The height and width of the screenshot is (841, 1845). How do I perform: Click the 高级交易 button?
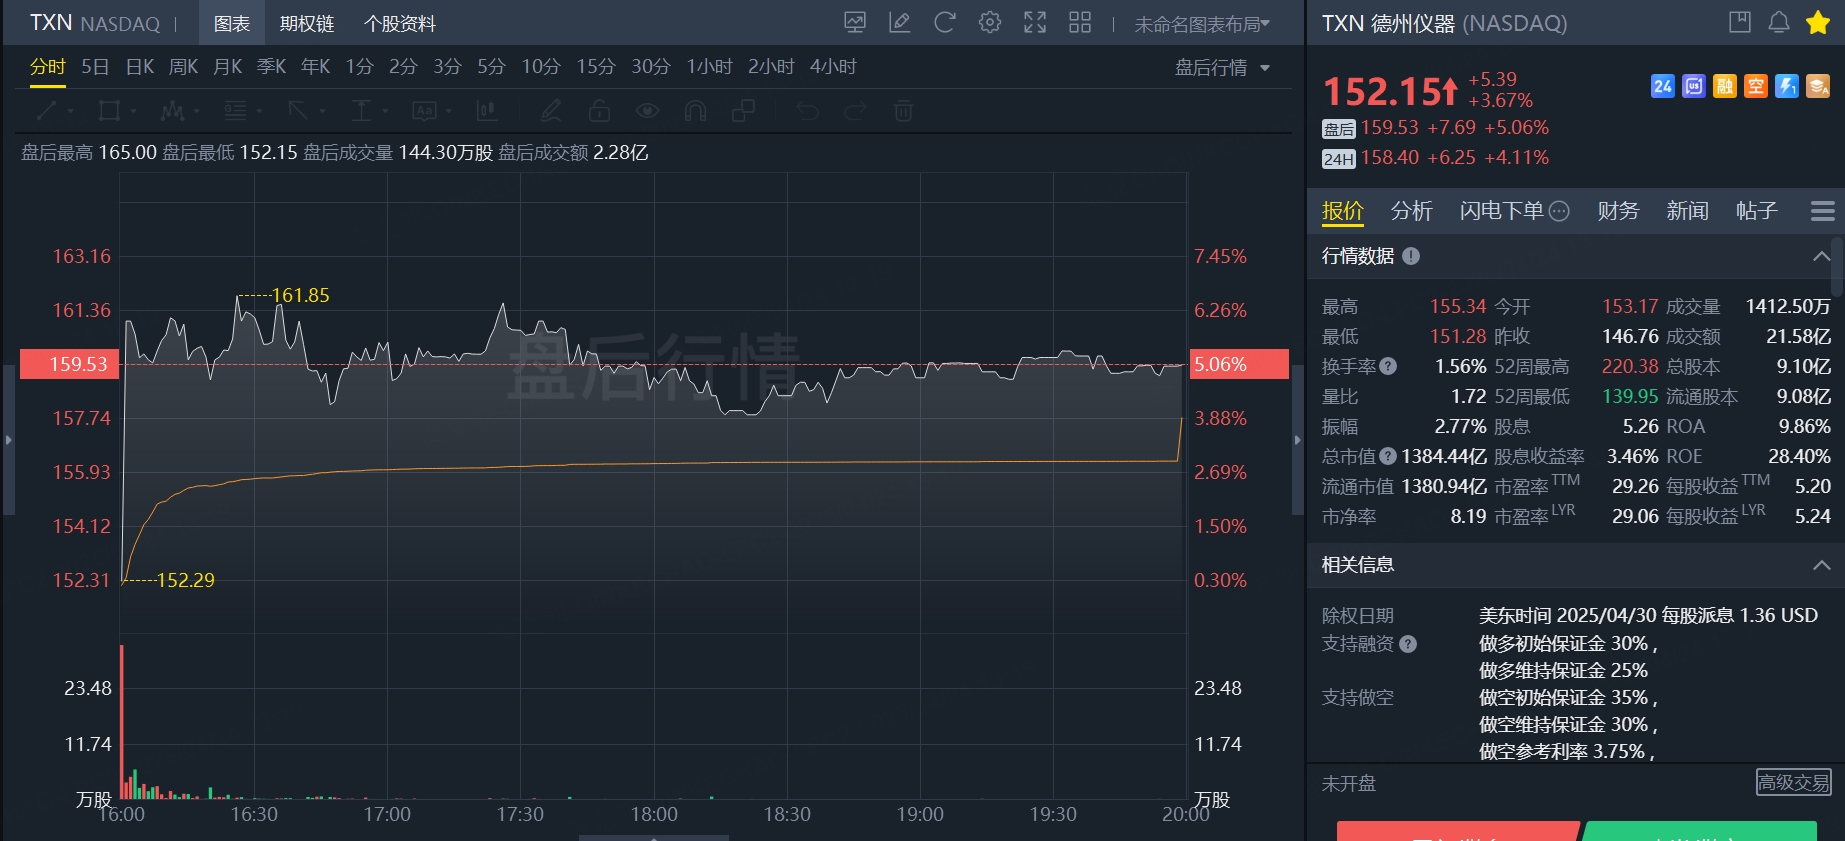point(1794,782)
